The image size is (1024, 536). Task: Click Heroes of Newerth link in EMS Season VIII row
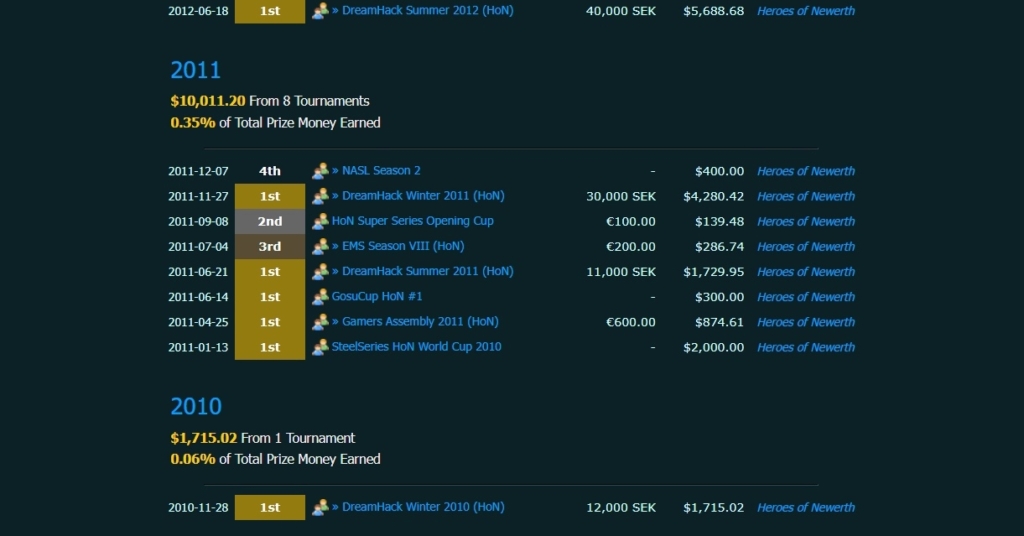click(x=806, y=247)
